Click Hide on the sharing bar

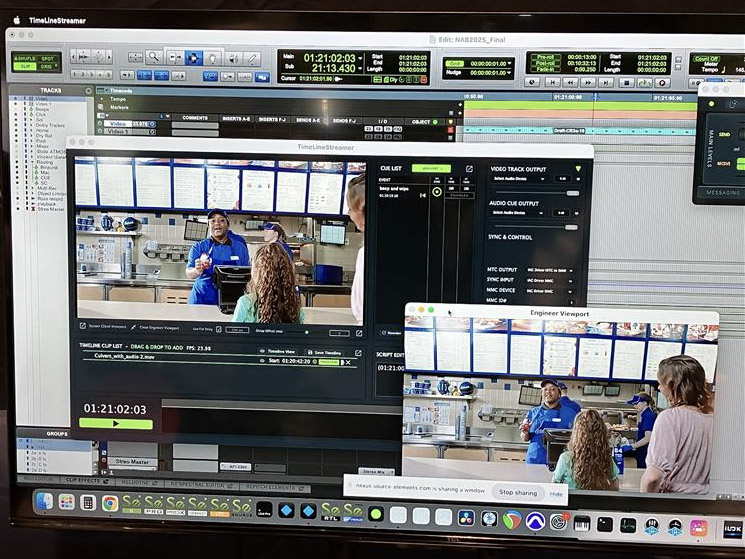tap(556, 494)
